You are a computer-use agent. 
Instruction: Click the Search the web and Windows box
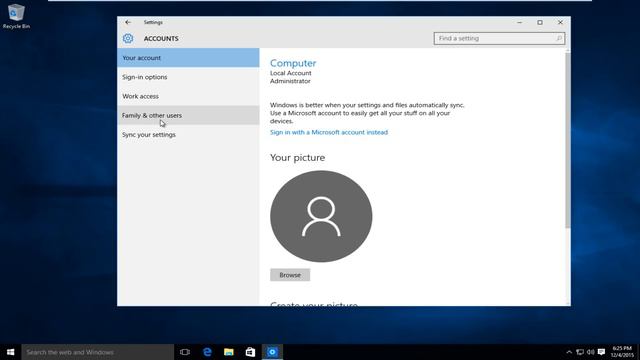point(98,352)
